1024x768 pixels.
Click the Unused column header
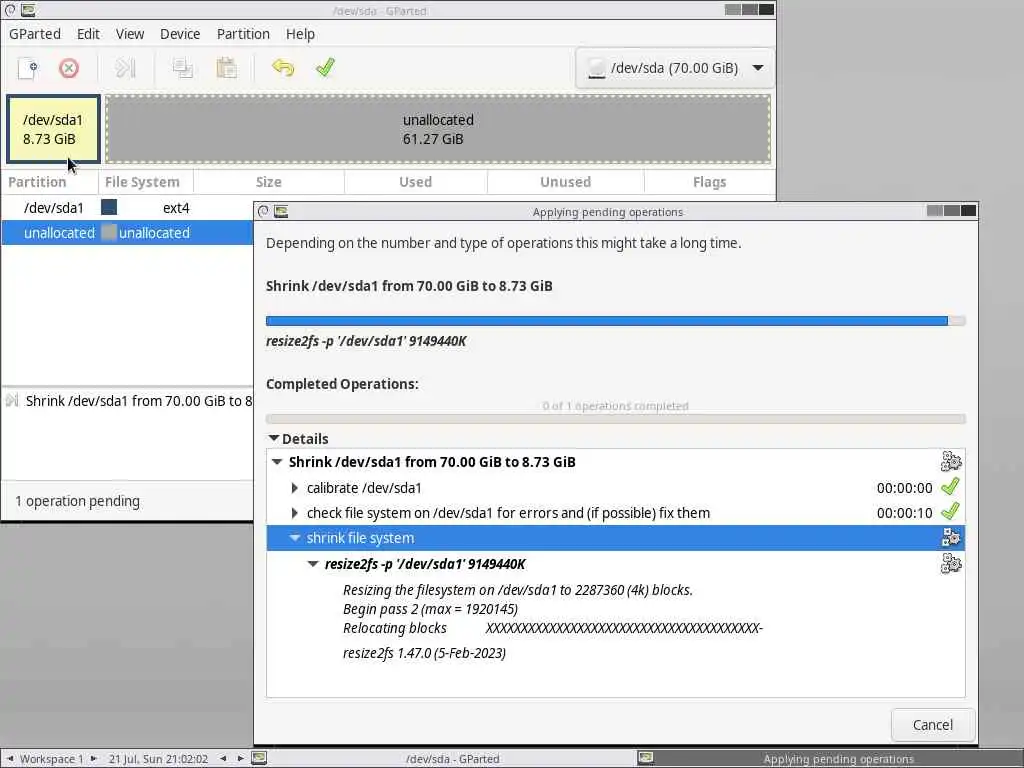566,182
